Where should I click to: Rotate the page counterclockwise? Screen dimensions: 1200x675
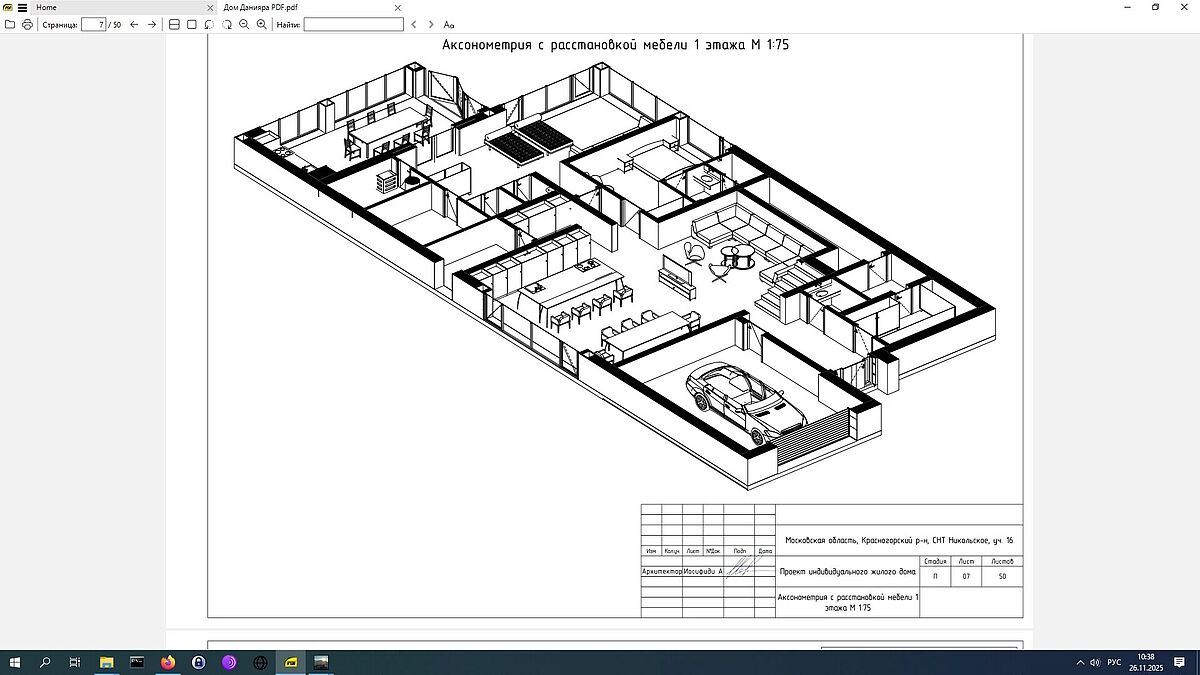tap(210, 24)
